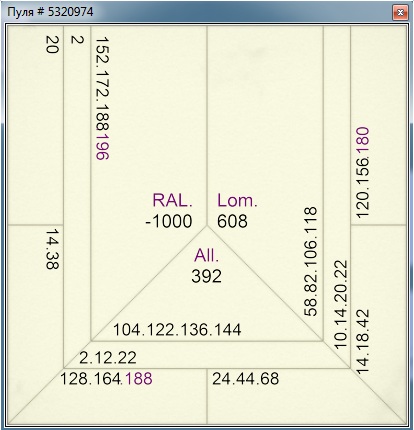Select the All. player label

click(207, 256)
